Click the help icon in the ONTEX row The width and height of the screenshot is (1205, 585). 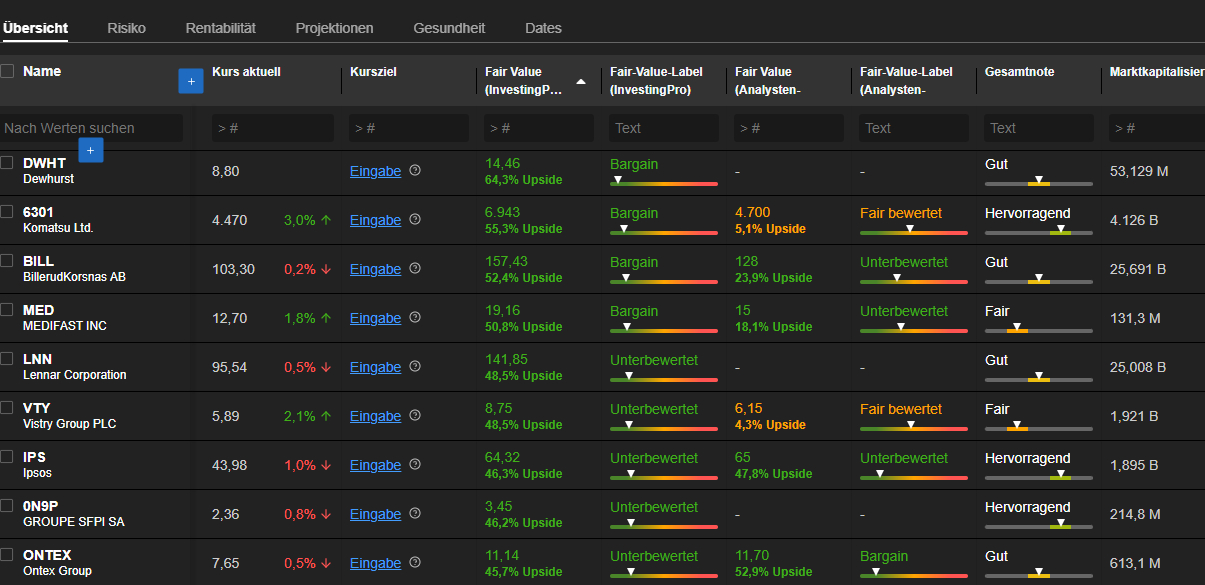click(x=415, y=562)
